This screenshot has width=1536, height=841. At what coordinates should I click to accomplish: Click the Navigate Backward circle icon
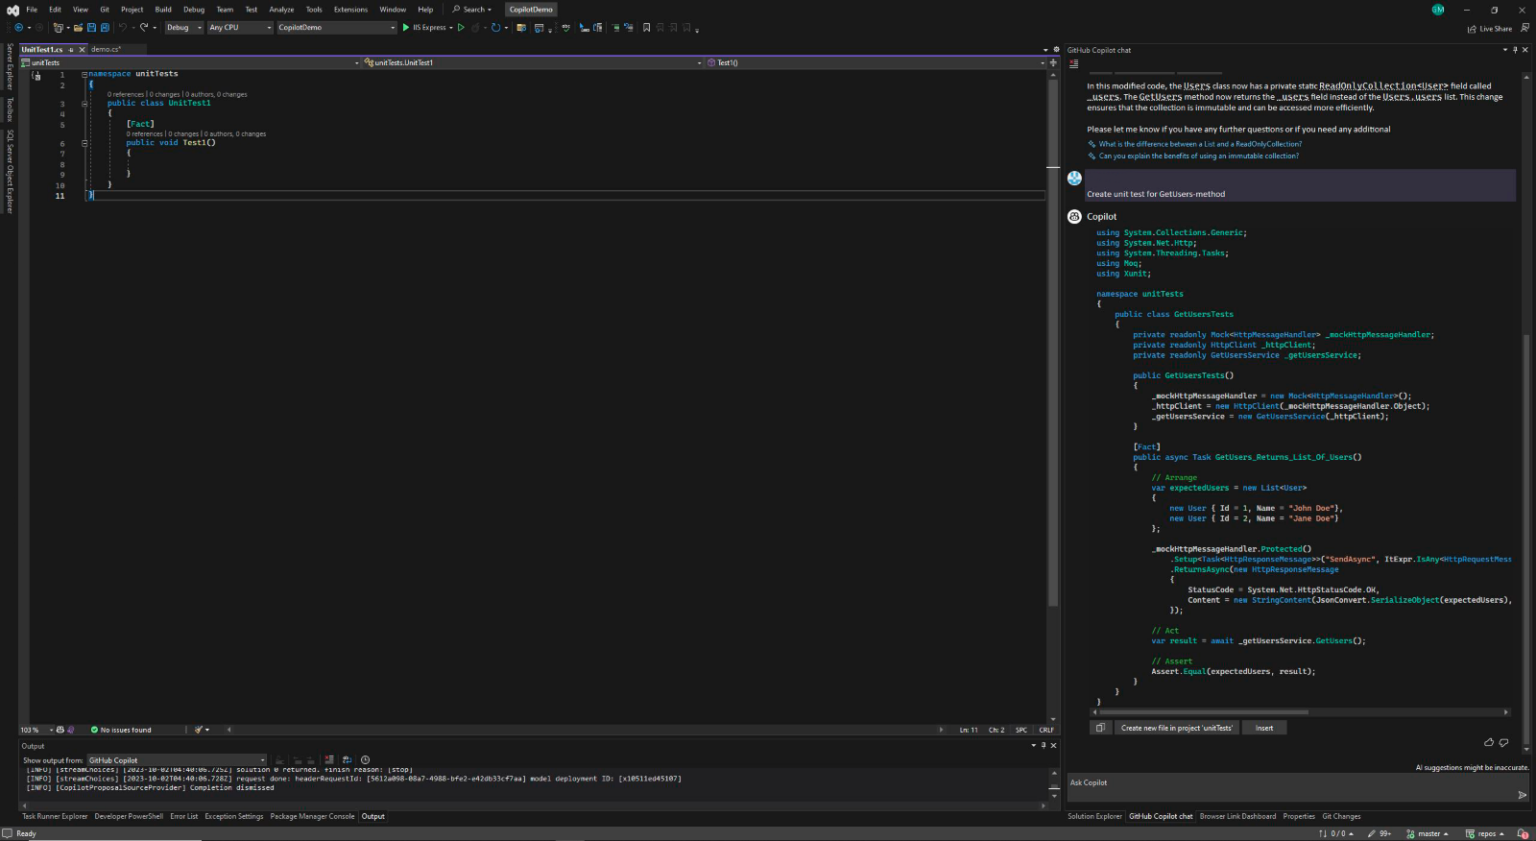(x=18, y=27)
